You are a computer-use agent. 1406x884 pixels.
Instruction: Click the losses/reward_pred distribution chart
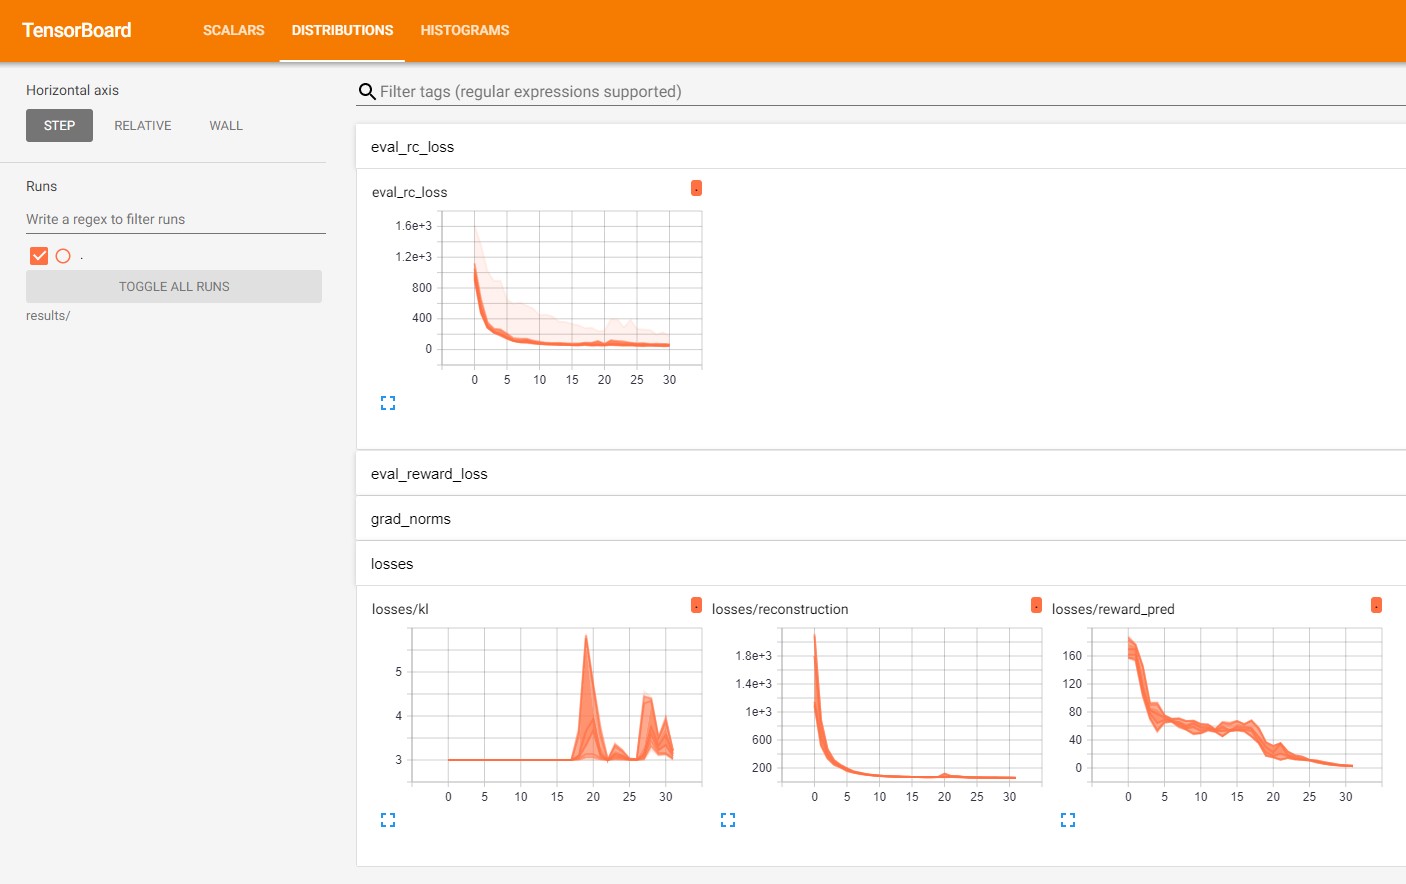point(1238,706)
